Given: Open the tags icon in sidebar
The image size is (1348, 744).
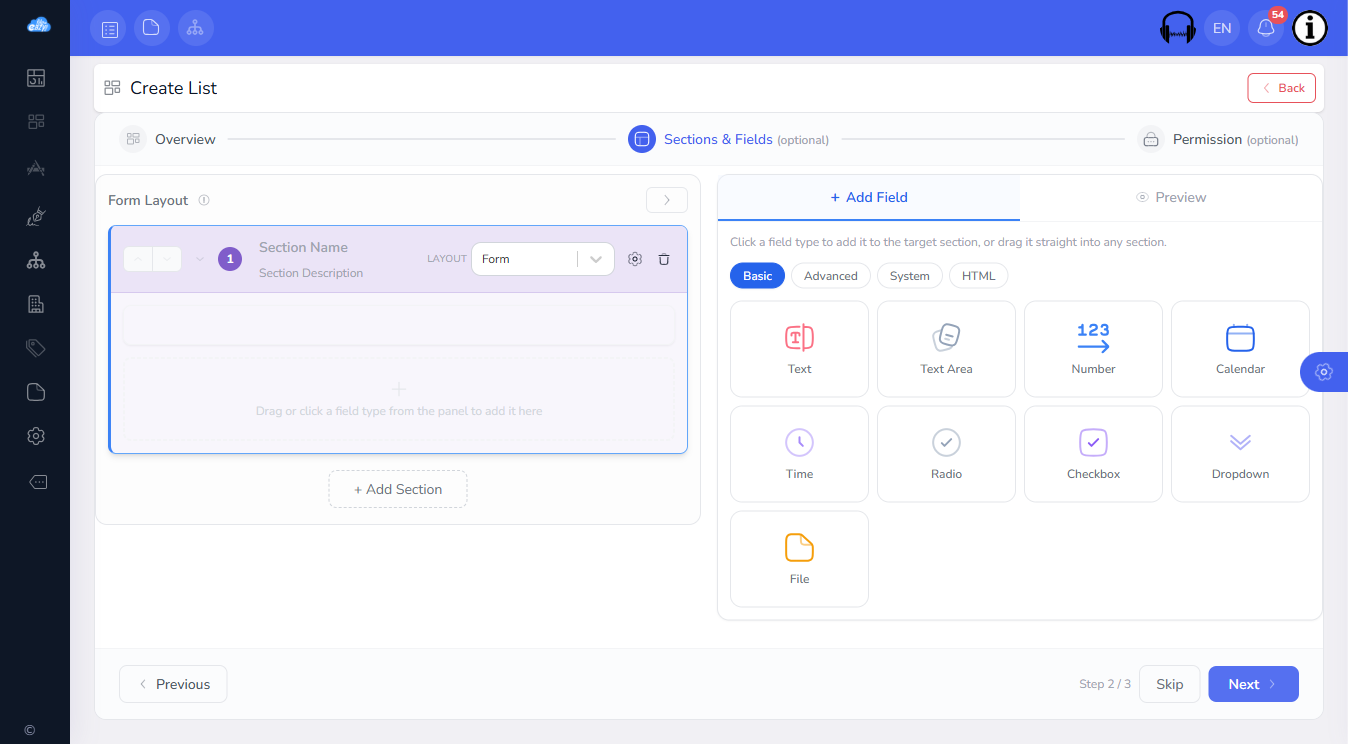Looking at the screenshot, I should pos(36,348).
